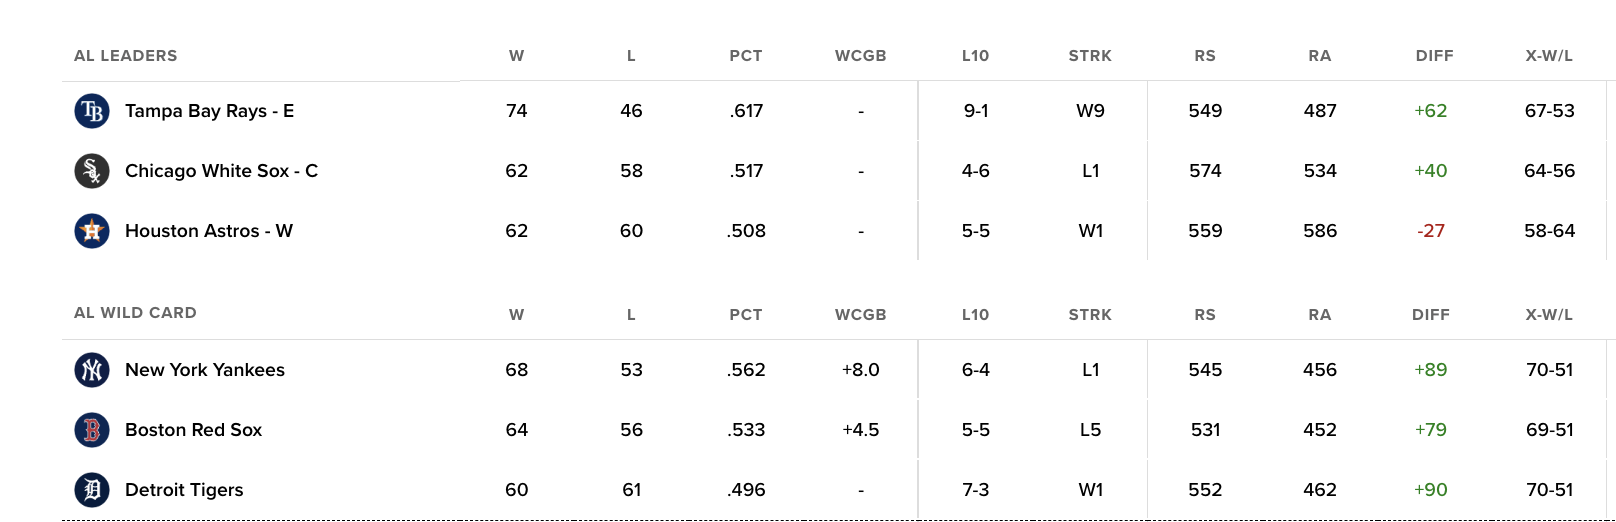Open the New York Yankees team link
The image size is (1616, 522).
[205, 370]
